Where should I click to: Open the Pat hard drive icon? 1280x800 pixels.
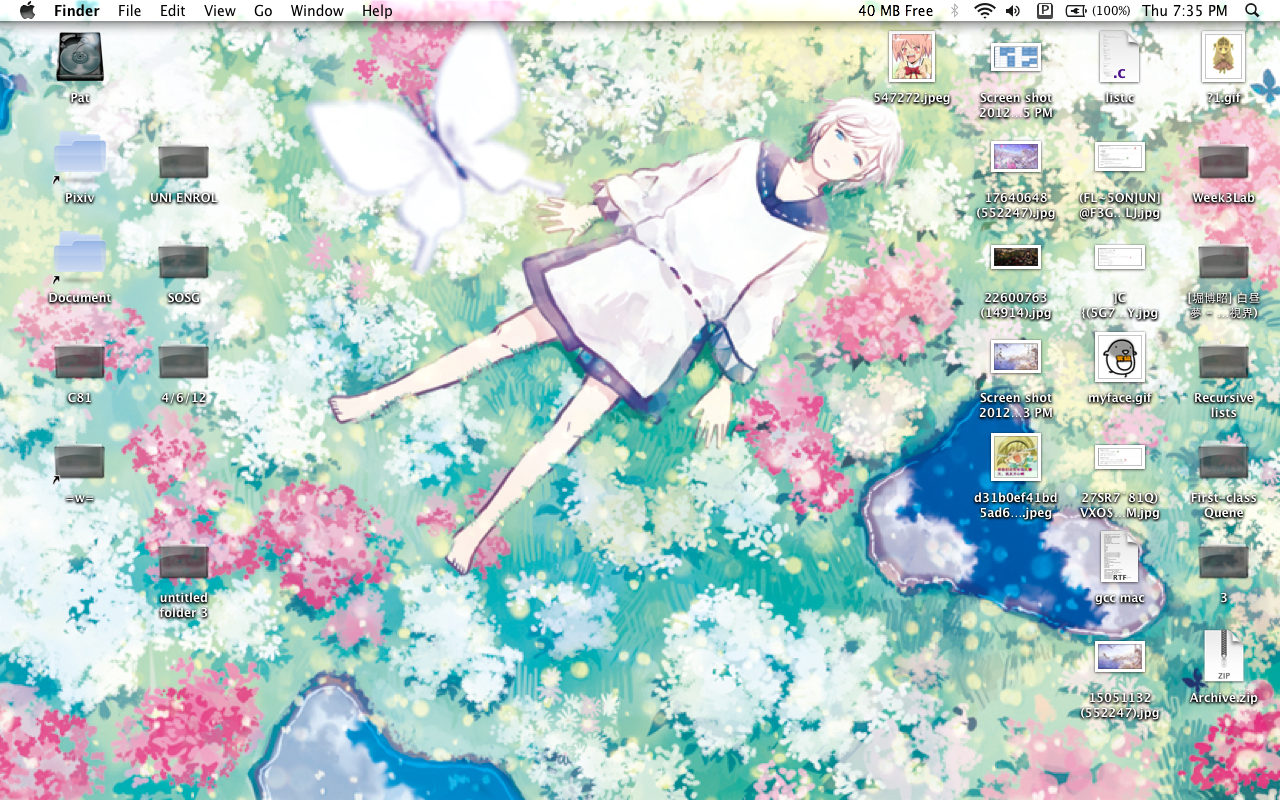(80, 57)
